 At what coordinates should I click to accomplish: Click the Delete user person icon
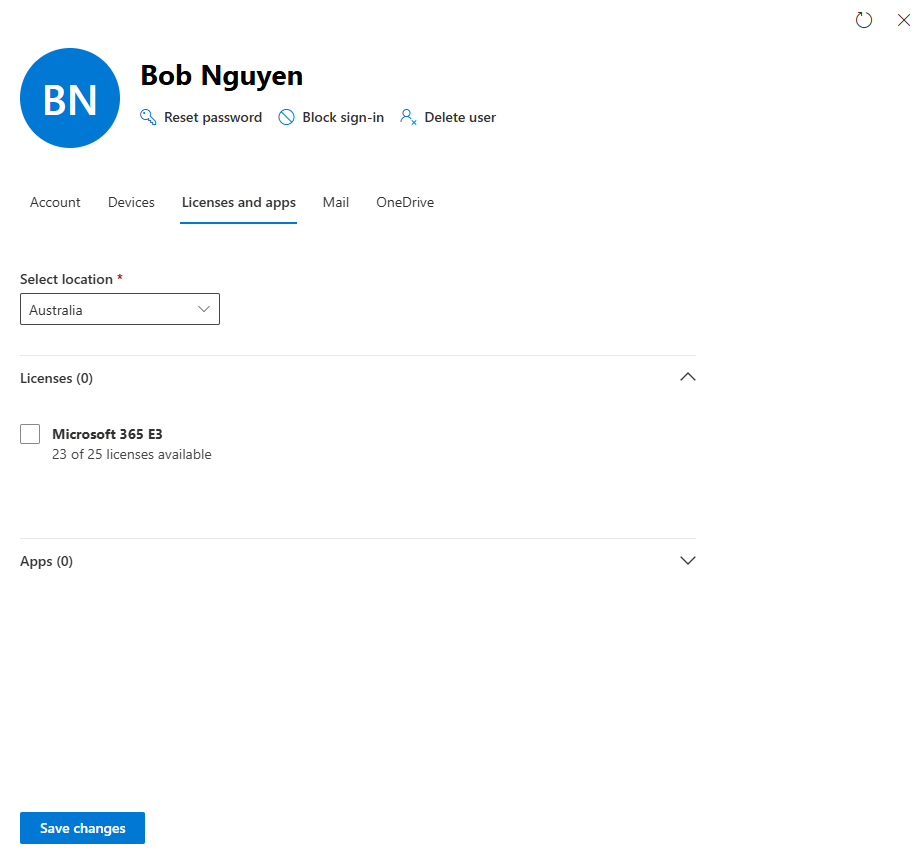coord(408,117)
